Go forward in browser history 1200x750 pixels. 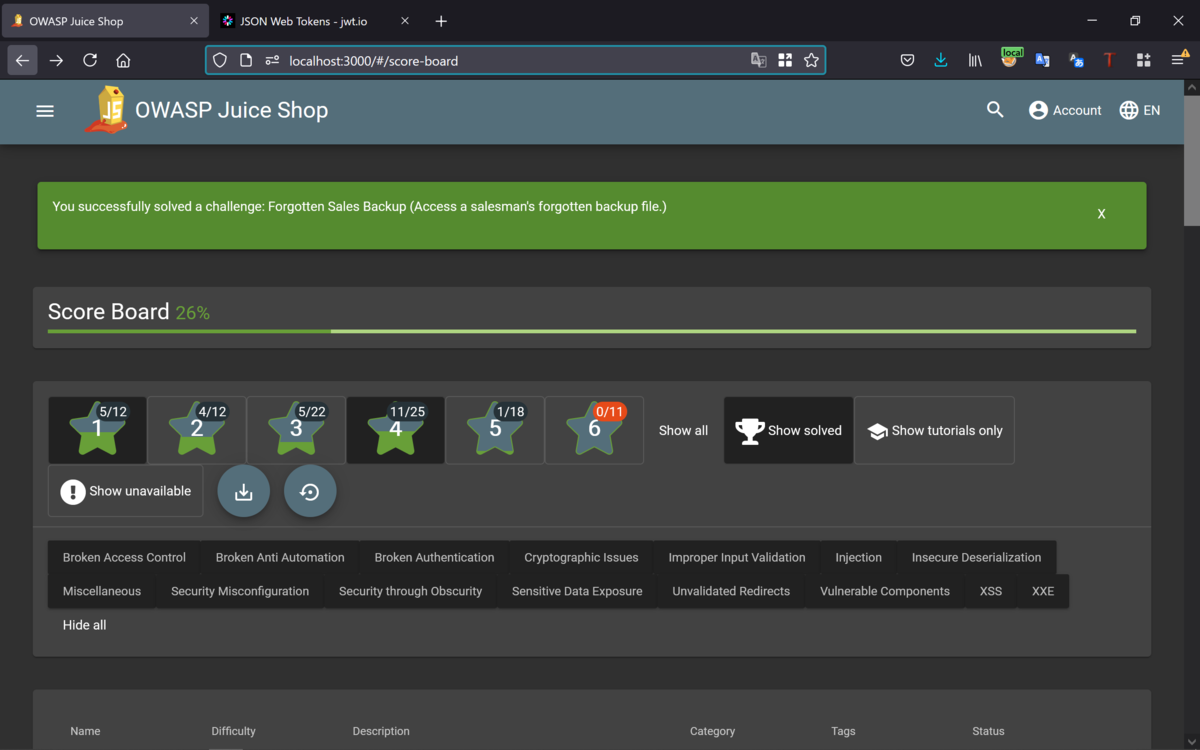[x=56, y=60]
